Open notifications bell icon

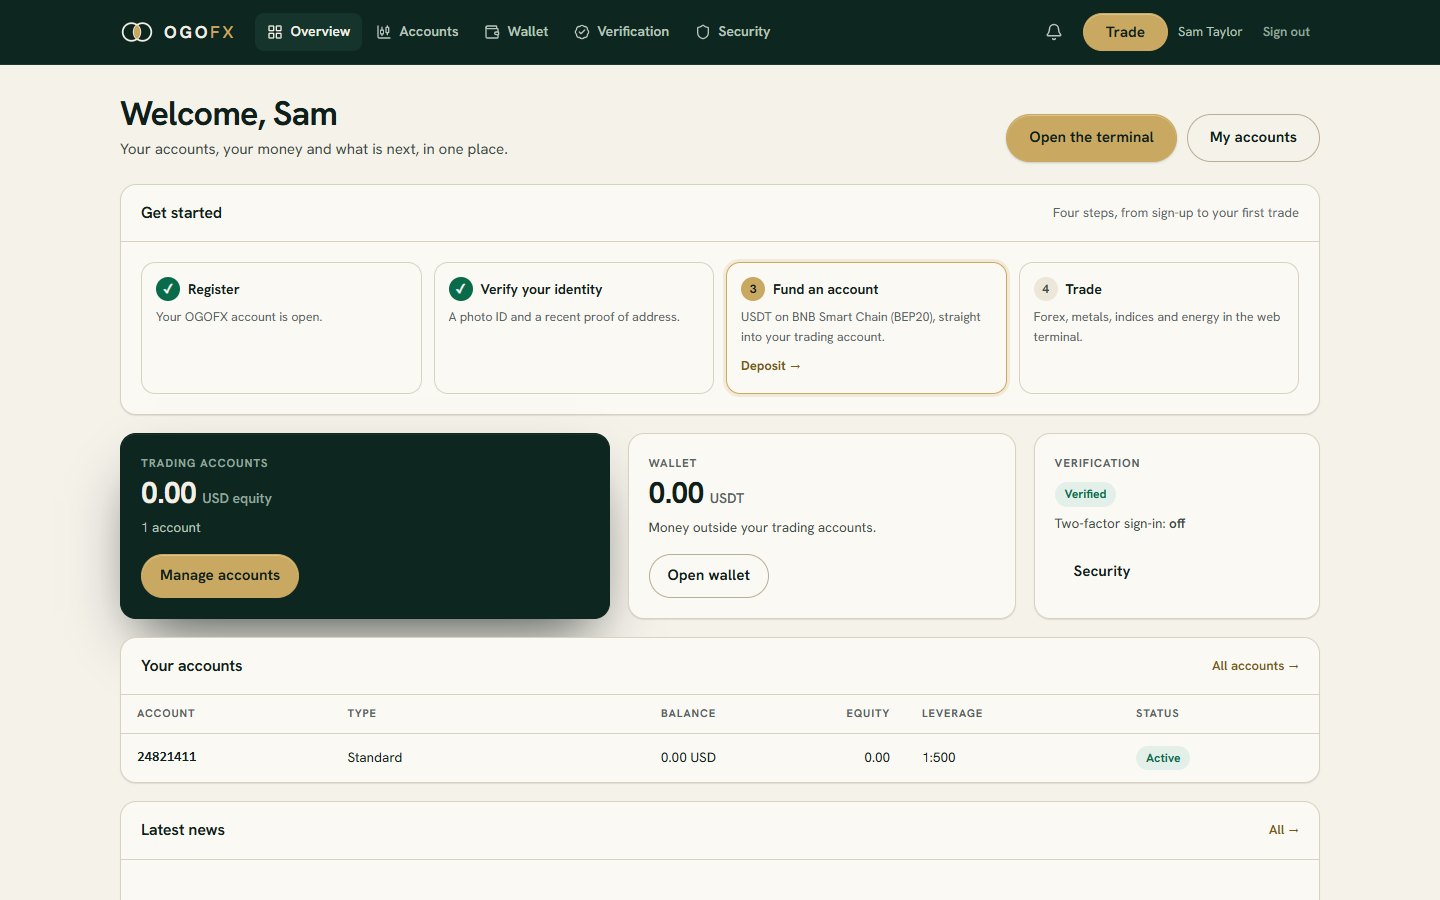coord(1054,32)
